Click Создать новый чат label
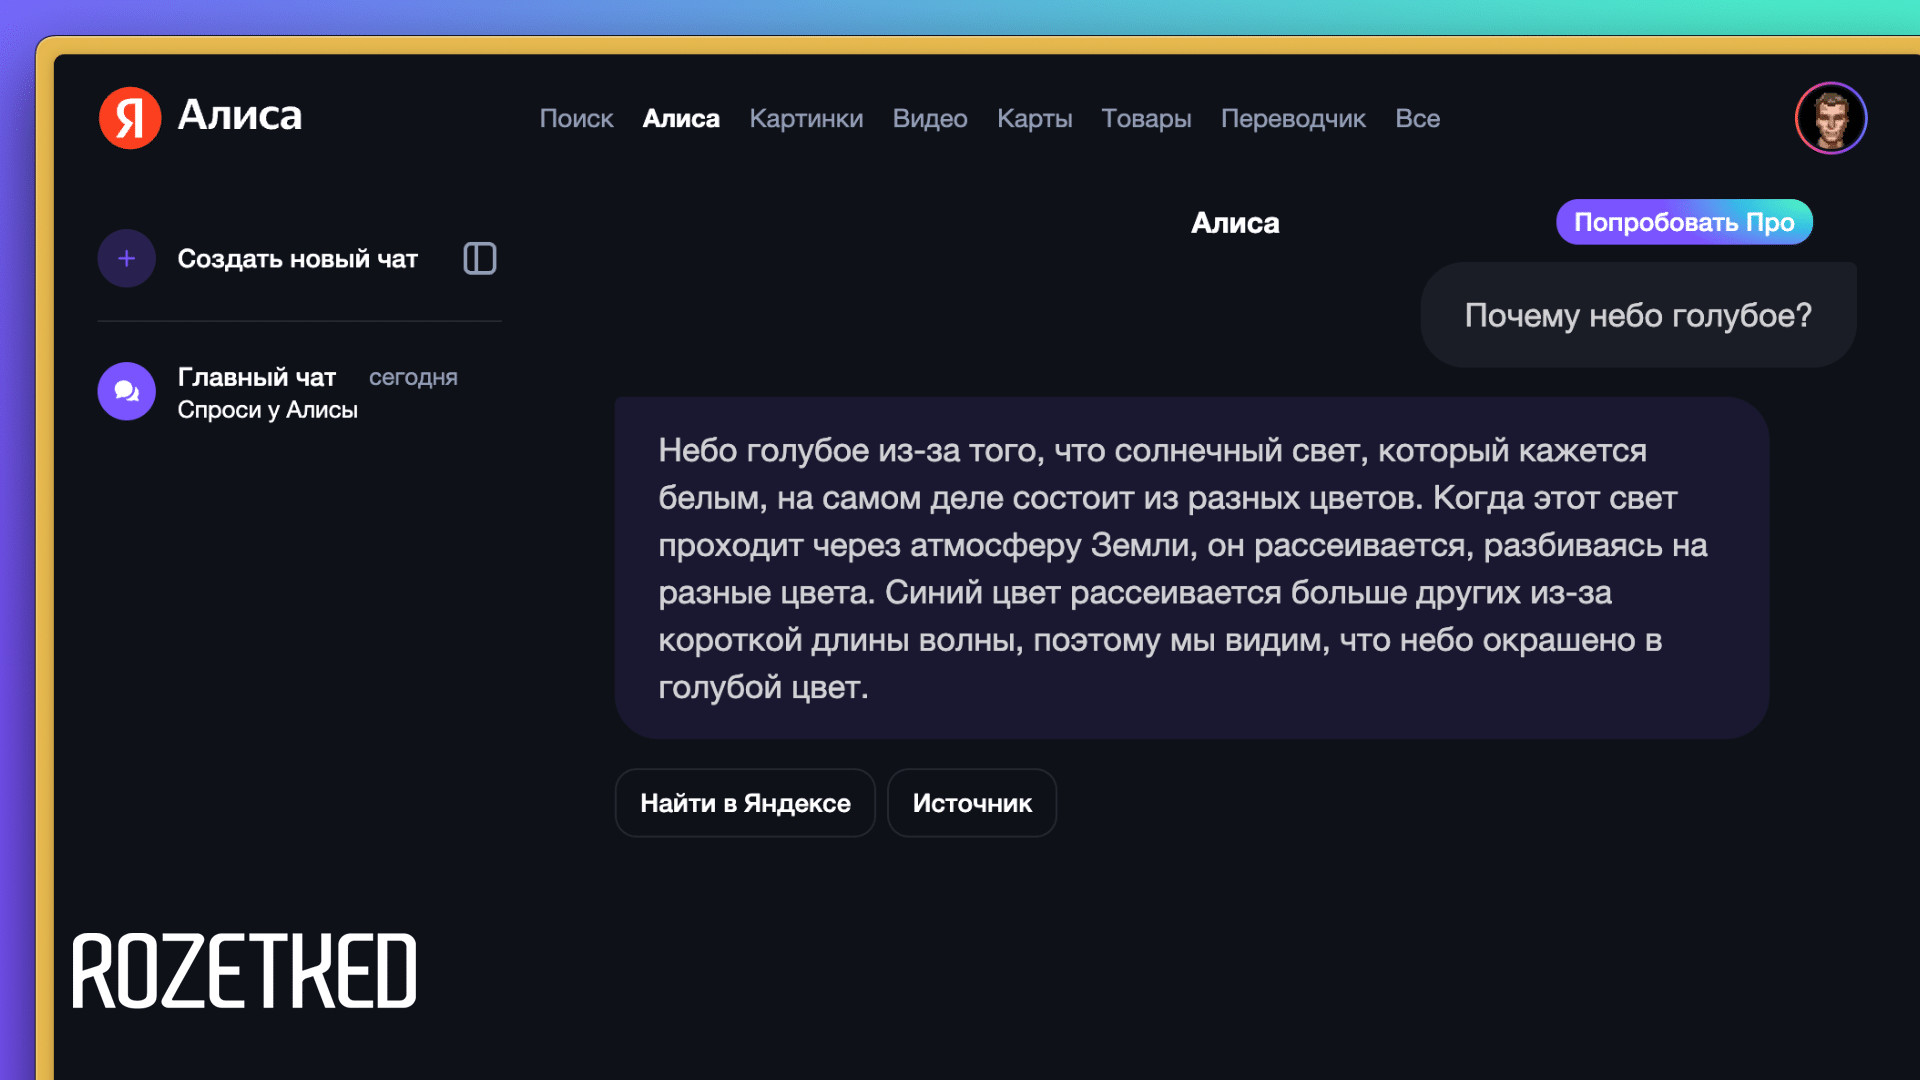 [x=297, y=259]
